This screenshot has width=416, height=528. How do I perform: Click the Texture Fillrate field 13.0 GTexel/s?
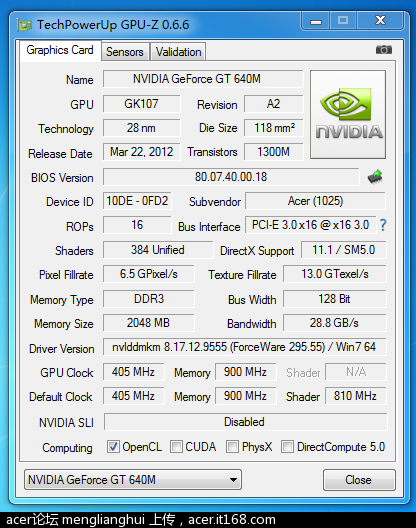tap(335, 274)
